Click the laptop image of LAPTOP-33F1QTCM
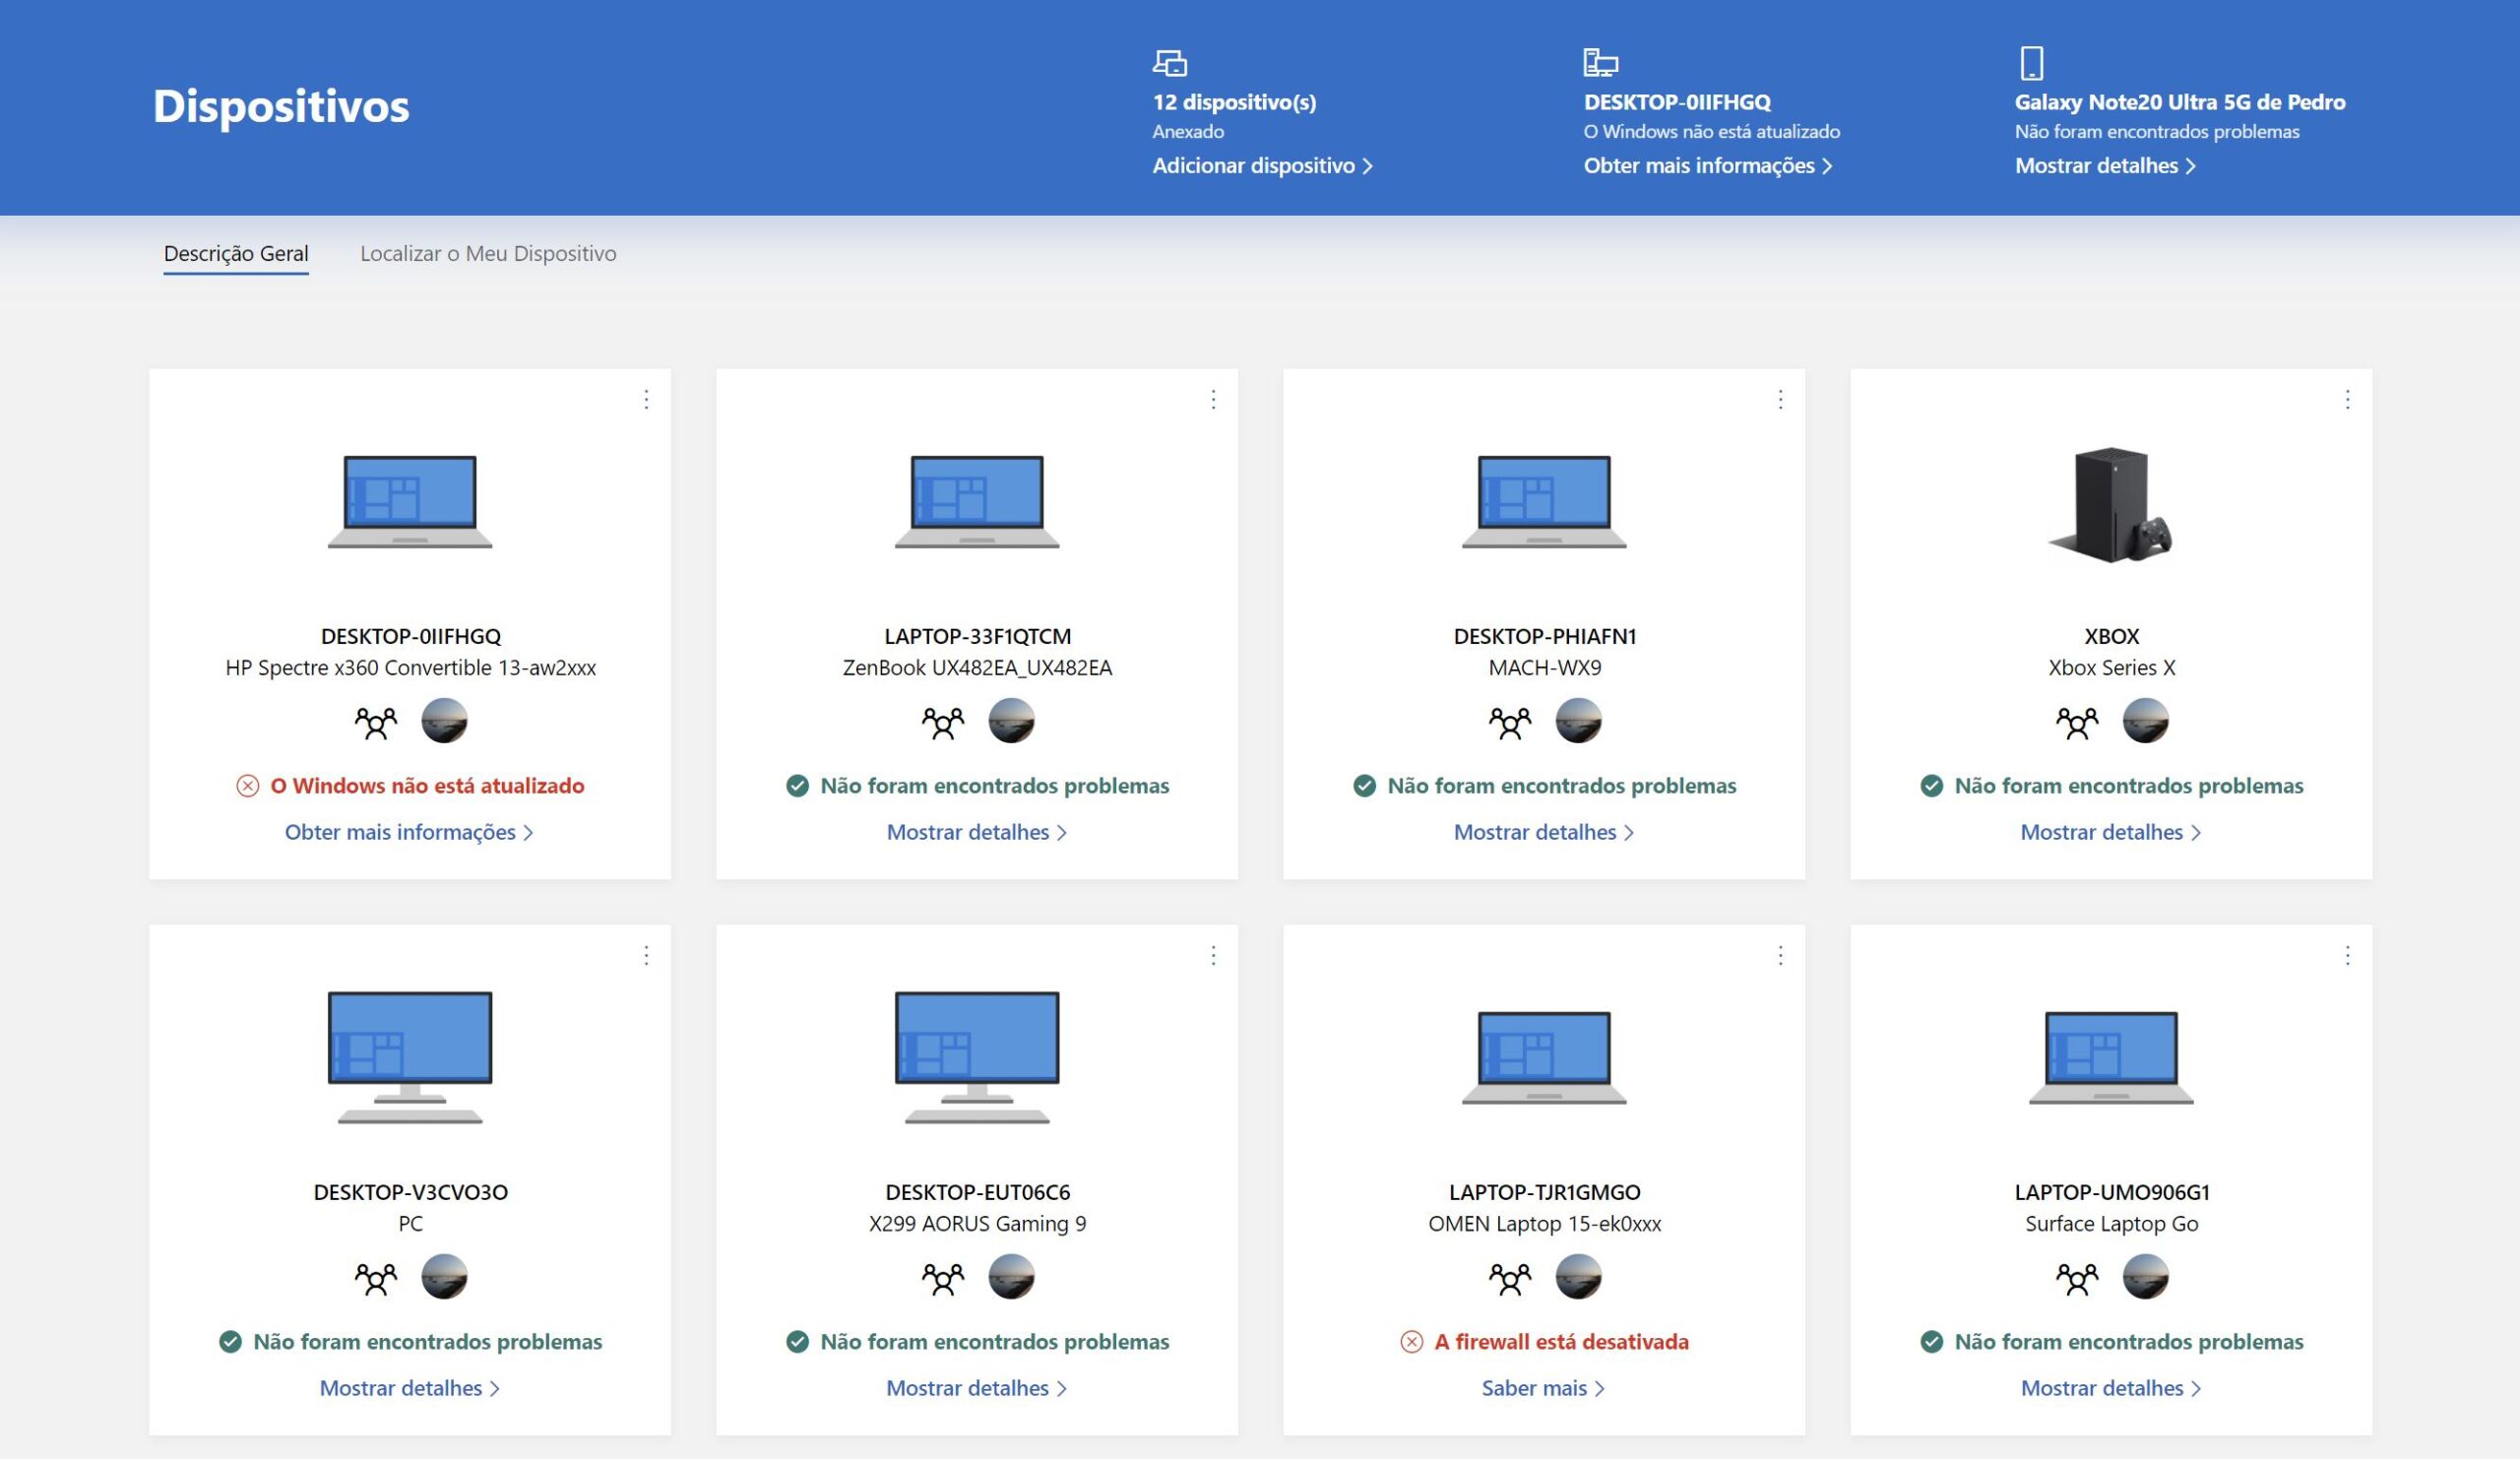The width and height of the screenshot is (2520, 1459). pos(977,502)
